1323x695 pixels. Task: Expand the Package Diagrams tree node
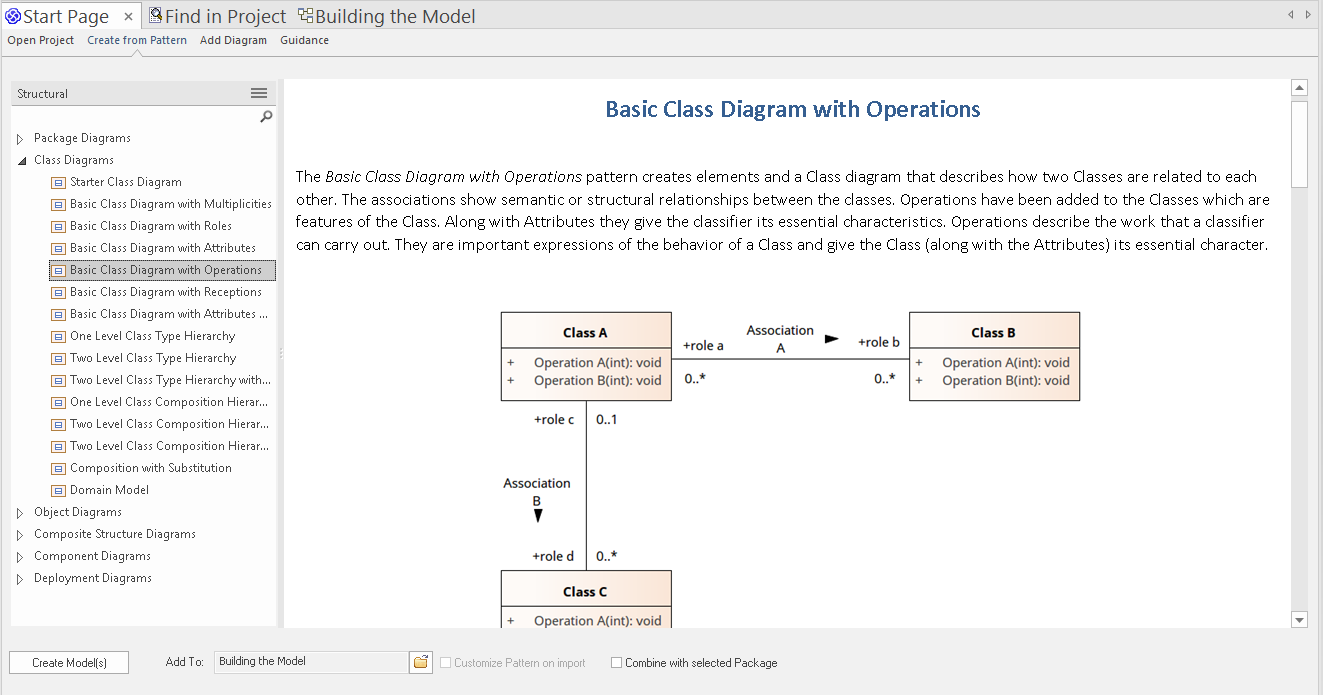[x=20, y=138]
